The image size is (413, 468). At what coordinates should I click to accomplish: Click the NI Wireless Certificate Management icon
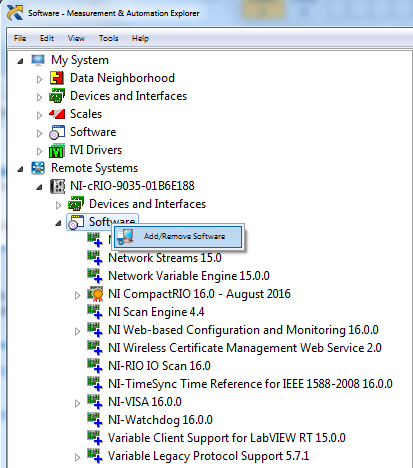point(95,348)
